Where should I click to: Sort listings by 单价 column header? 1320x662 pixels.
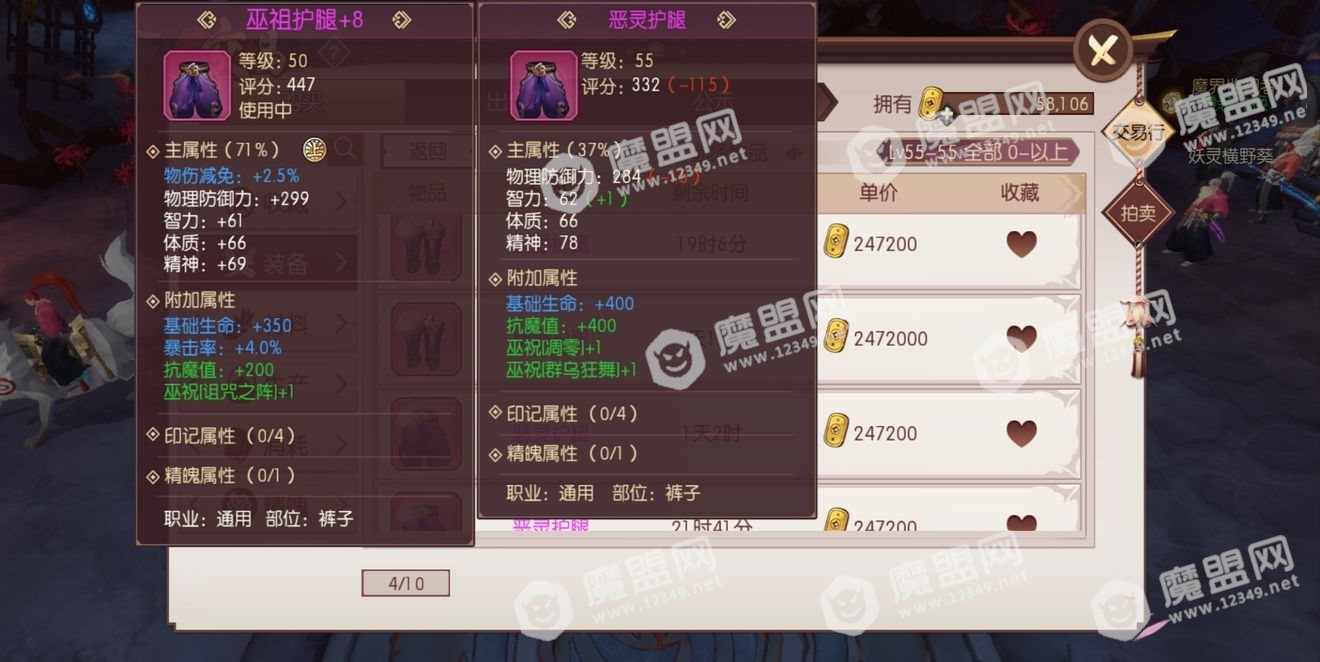[878, 193]
